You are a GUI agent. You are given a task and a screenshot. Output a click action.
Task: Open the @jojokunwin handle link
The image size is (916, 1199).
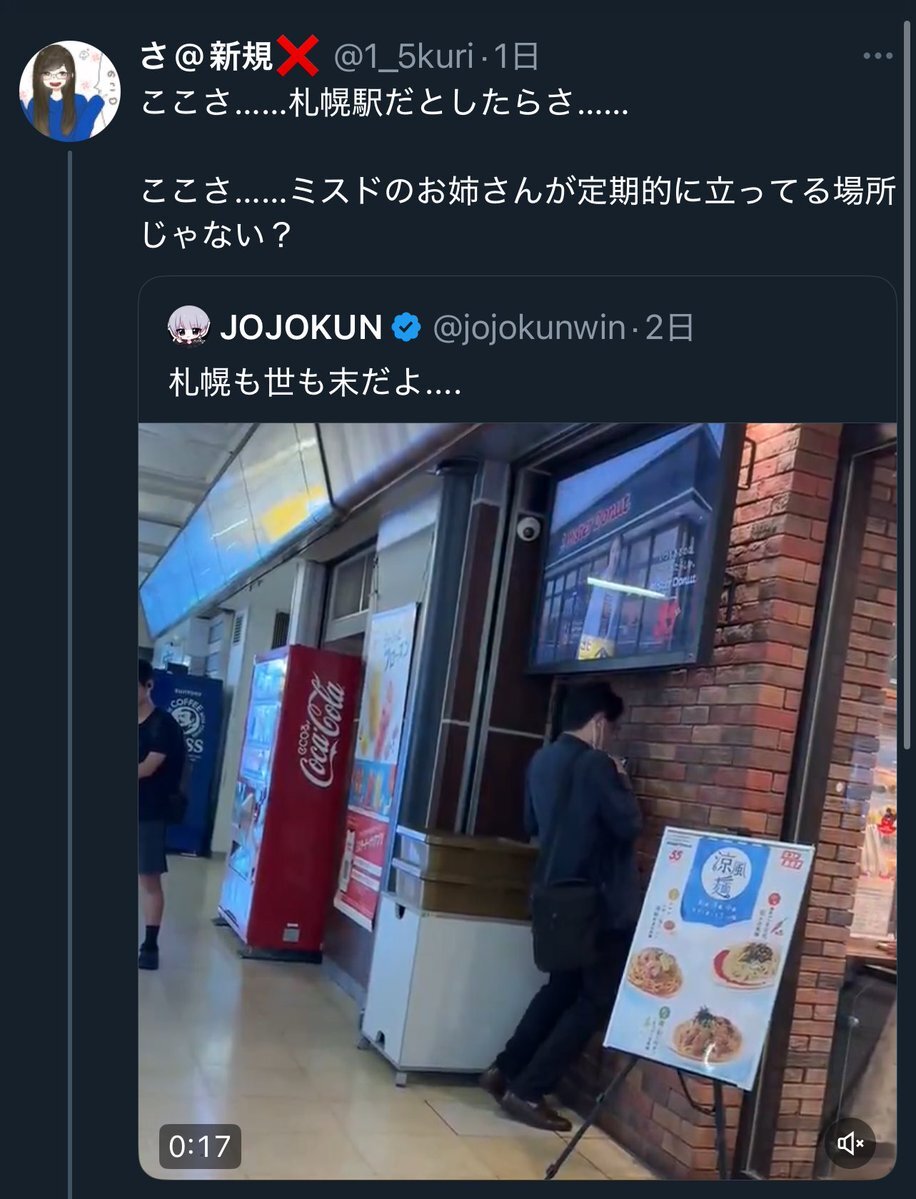click(529, 328)
